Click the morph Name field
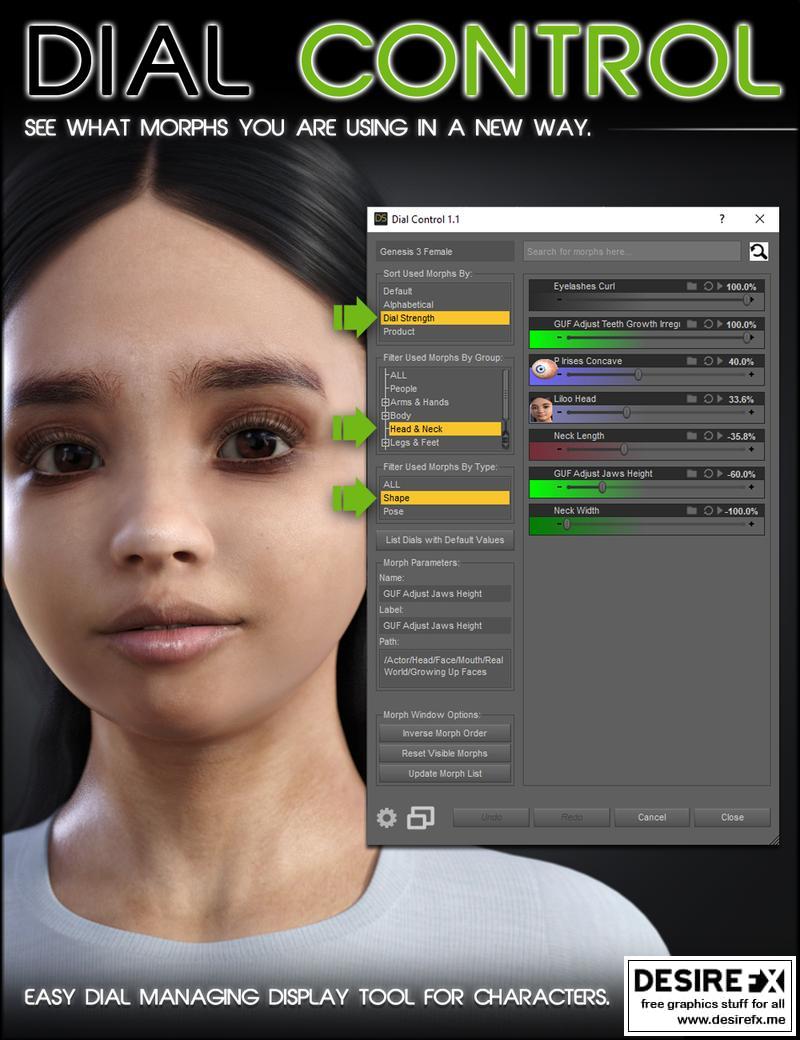Screen dimensions: 800x1040 click(444, 594)
